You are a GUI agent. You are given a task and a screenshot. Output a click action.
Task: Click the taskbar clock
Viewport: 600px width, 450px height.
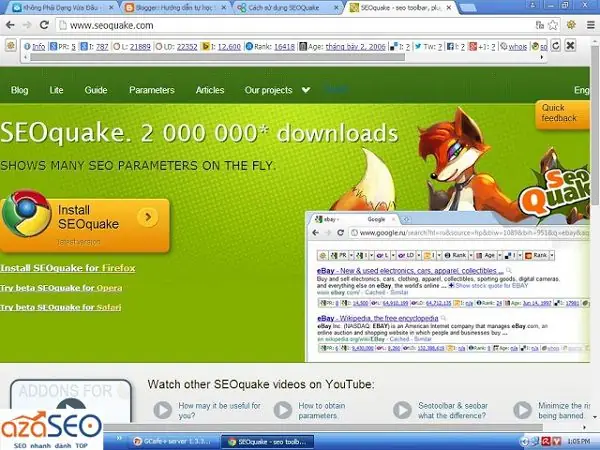point(579,441)
